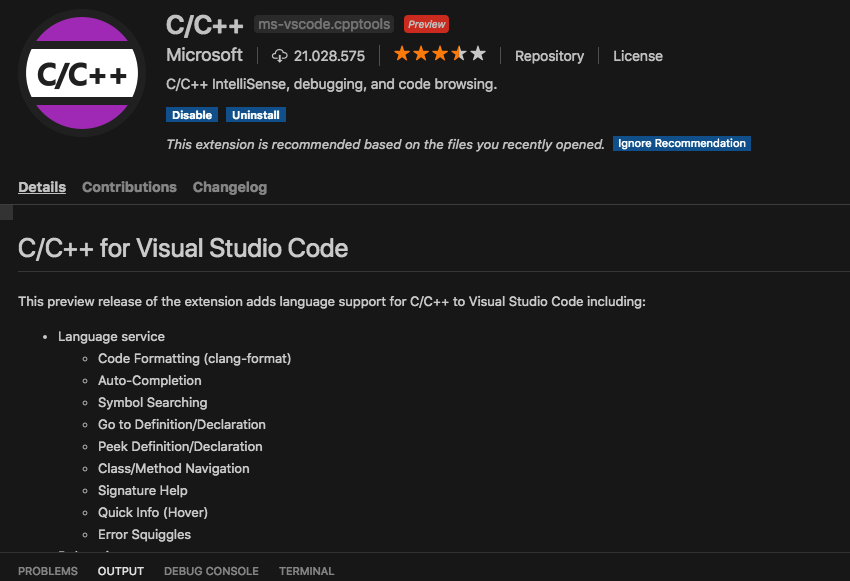The width and height of the screenshot is (850, 581).
Task: Switch to the Contributions tab
Action: (x=129, y=188)
